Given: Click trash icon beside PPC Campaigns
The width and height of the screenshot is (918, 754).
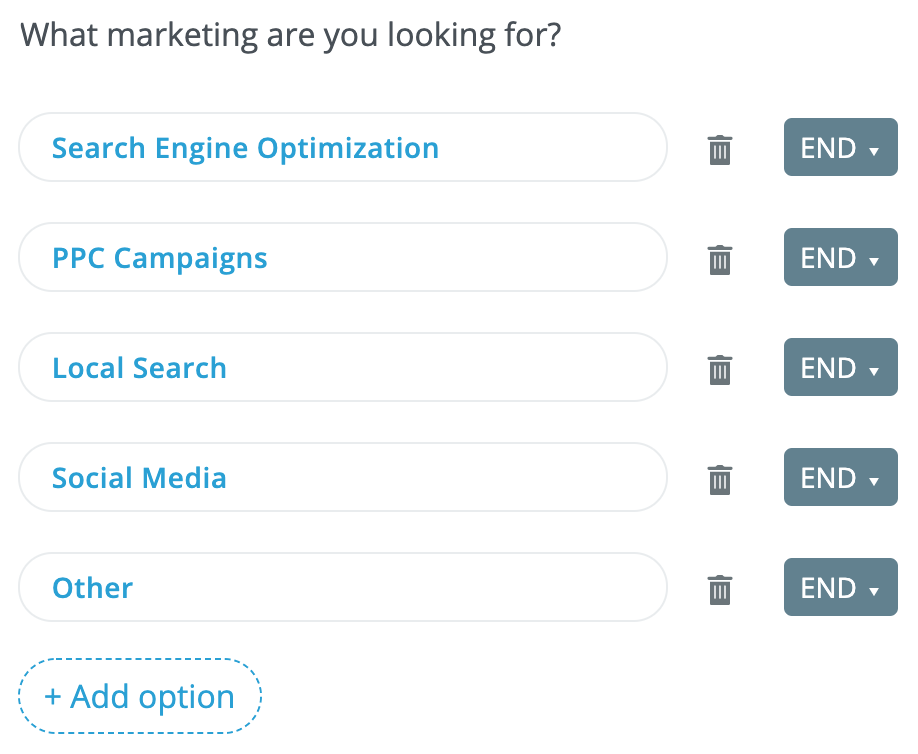Looking at the screenshot, I should pyautogui.click(x=720, y=260).
